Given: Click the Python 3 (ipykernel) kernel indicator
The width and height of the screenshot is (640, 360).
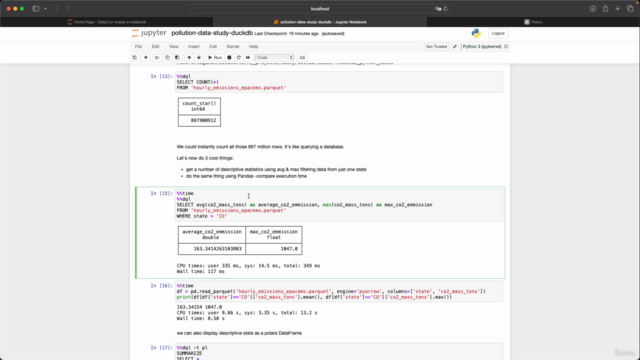Looking at the screenshot, I should click(482, 47).
